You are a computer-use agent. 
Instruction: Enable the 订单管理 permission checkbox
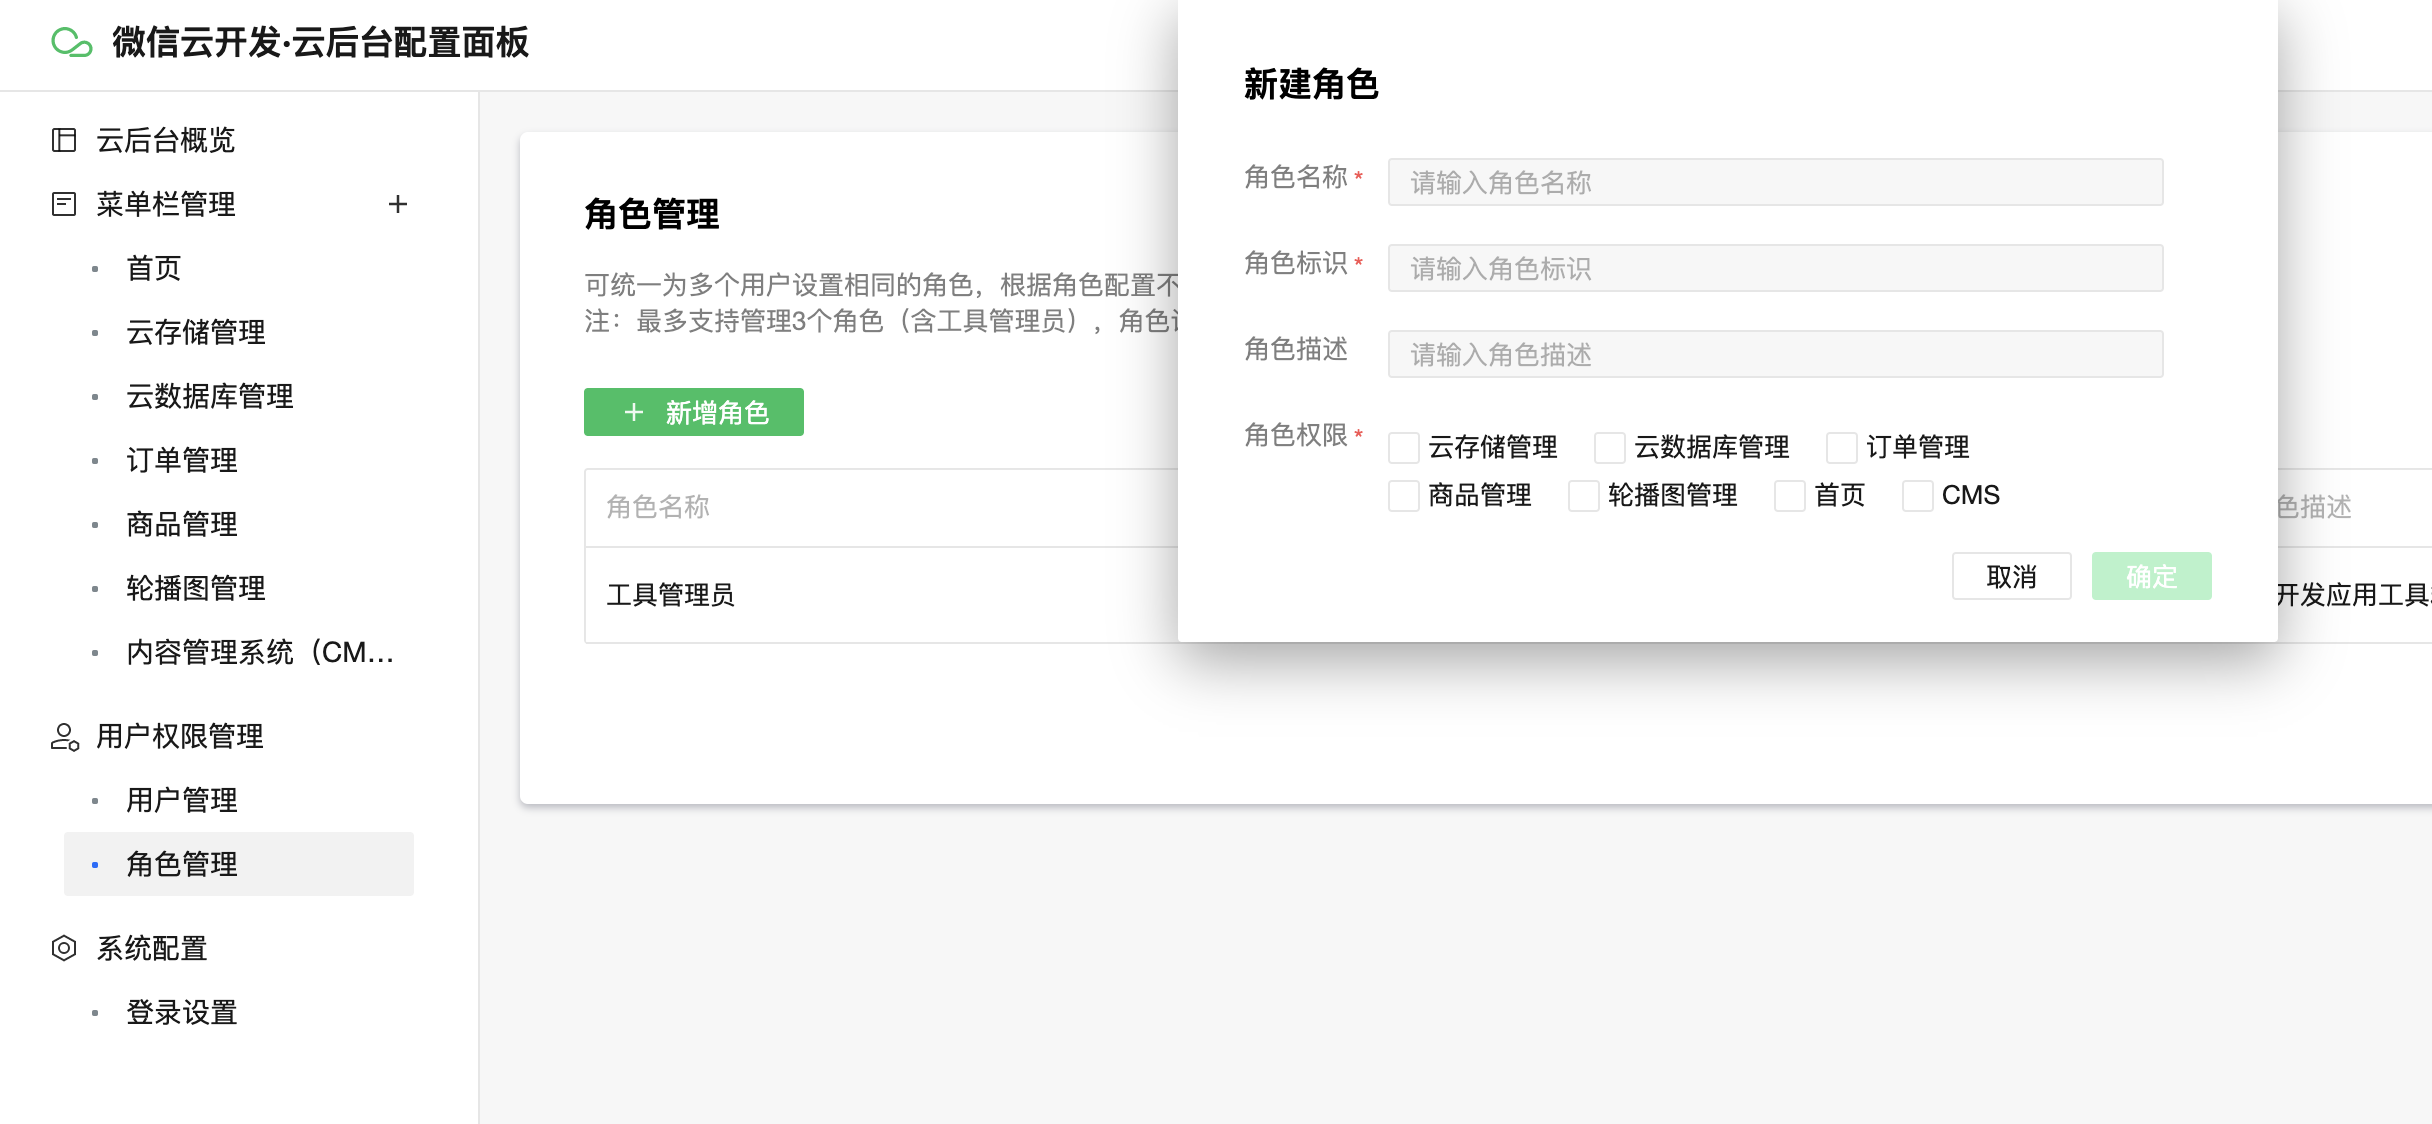1841,447
